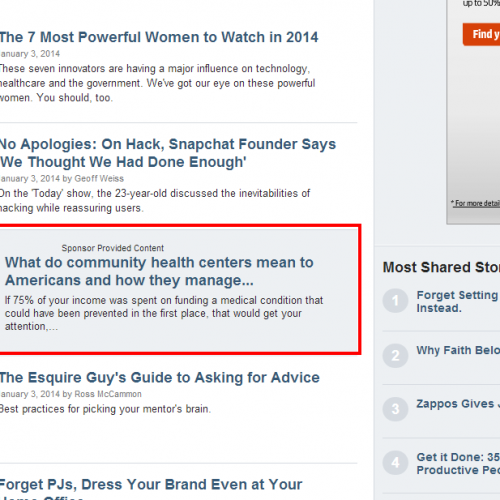Click the Snapchat article summary text
Viewport: 500px width, 500px height.
[155, 201]
